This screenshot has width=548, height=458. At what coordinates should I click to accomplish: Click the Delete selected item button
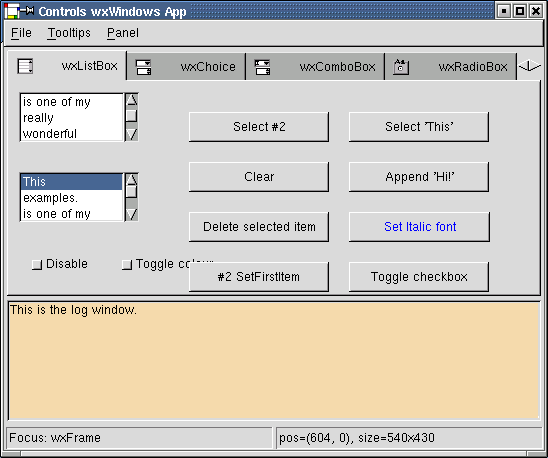click(259, 227)
